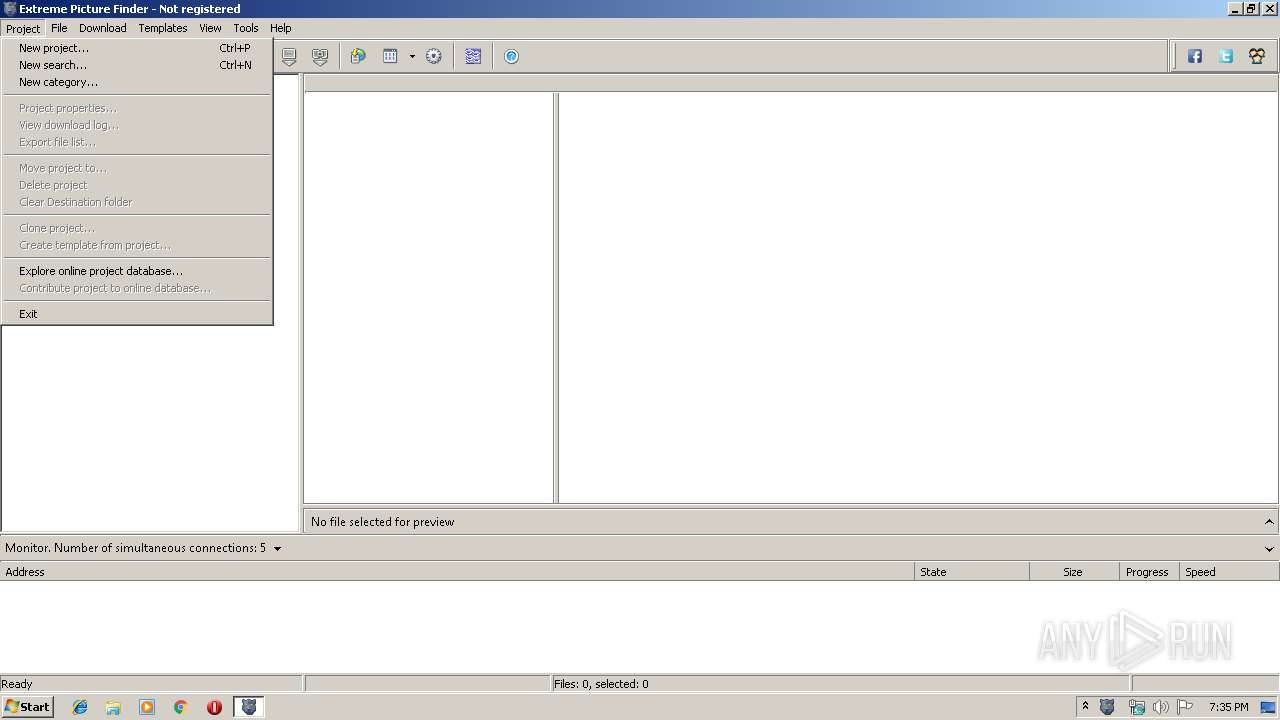
Task: Click the blue wavy-lines toolbar icon
Action: pyautogui.click(x=473, y=57)
